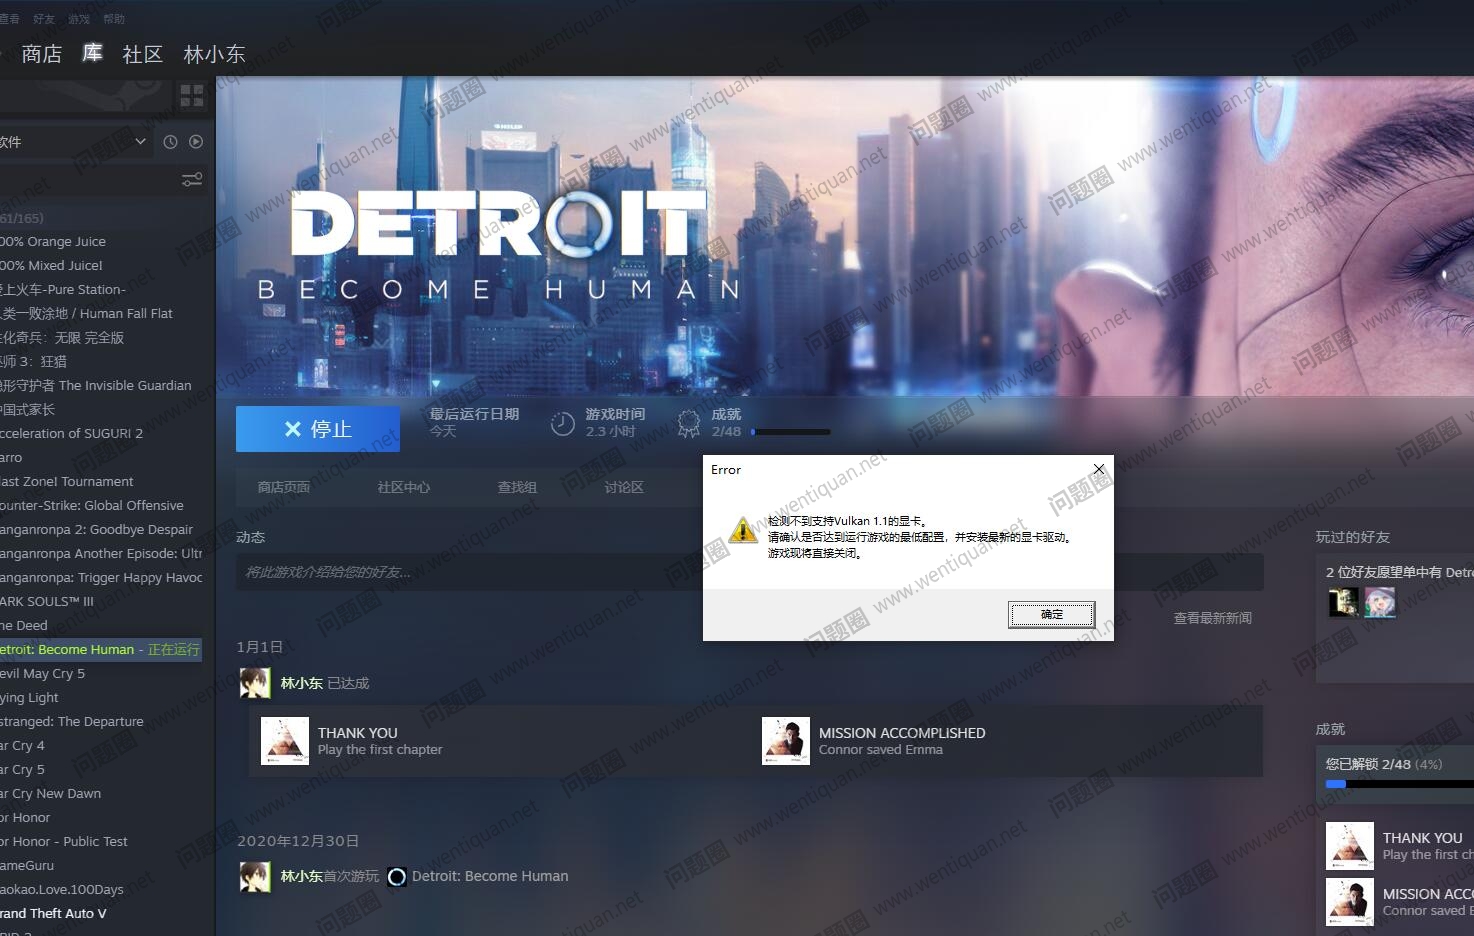The width and height of the screenshot is (1474, 936).
Task: Click the recent activity clock icon
Action: tap(170, 142)
